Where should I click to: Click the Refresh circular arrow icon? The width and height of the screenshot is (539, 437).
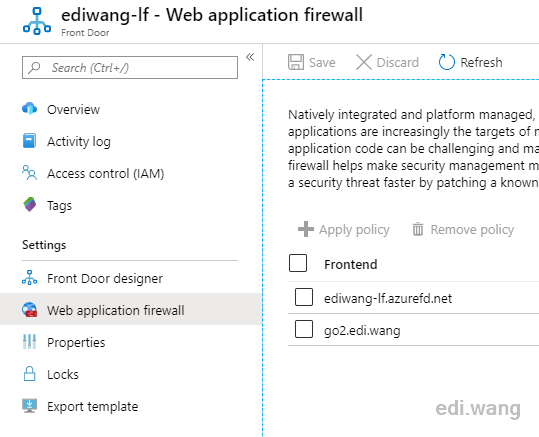tap(447, 62)
